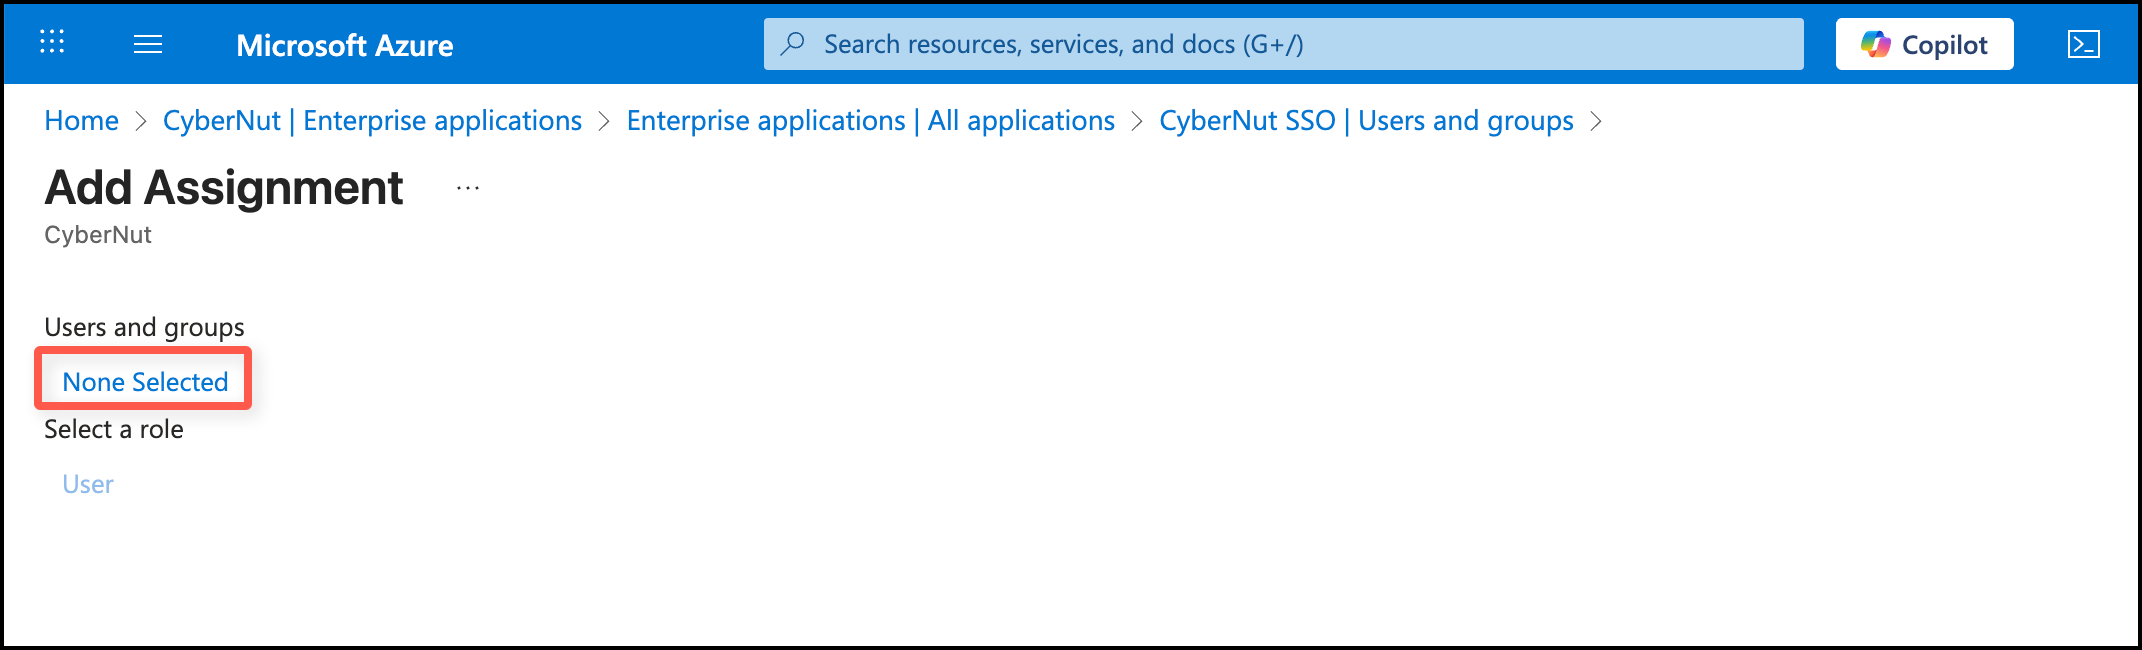The width and height of the screenshot is (2142, 650).
Task: Click the Add Assignment page heading
Action: [x=224, y=188]
